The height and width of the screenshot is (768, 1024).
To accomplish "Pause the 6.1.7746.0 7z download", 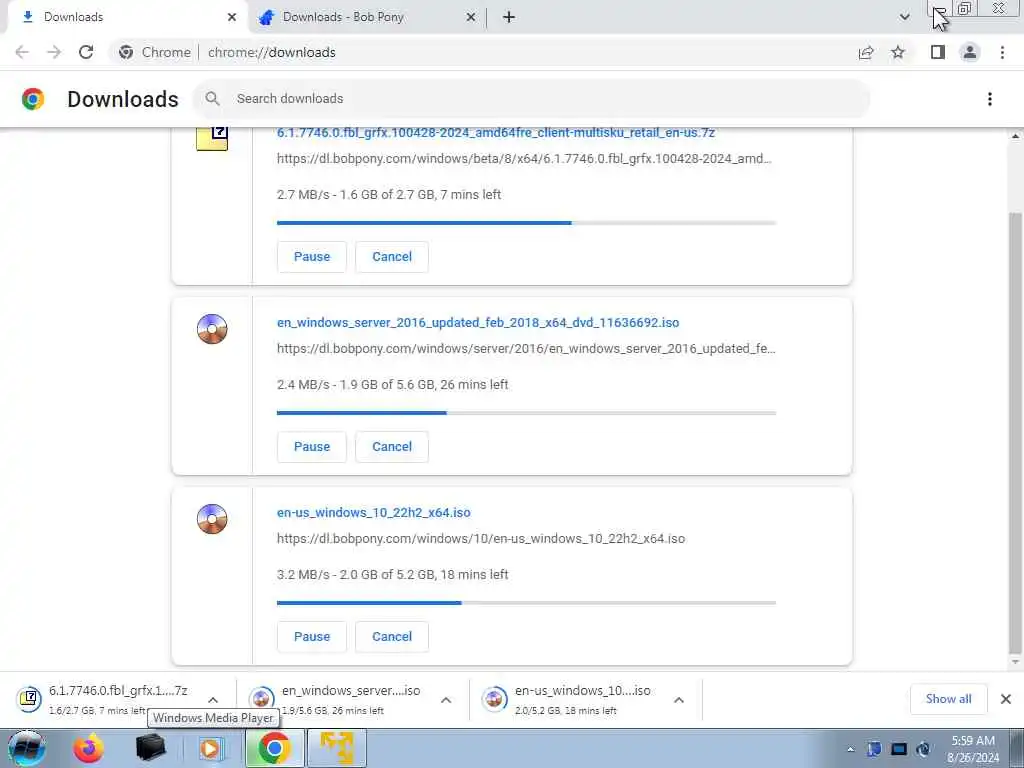I will 312,257.
